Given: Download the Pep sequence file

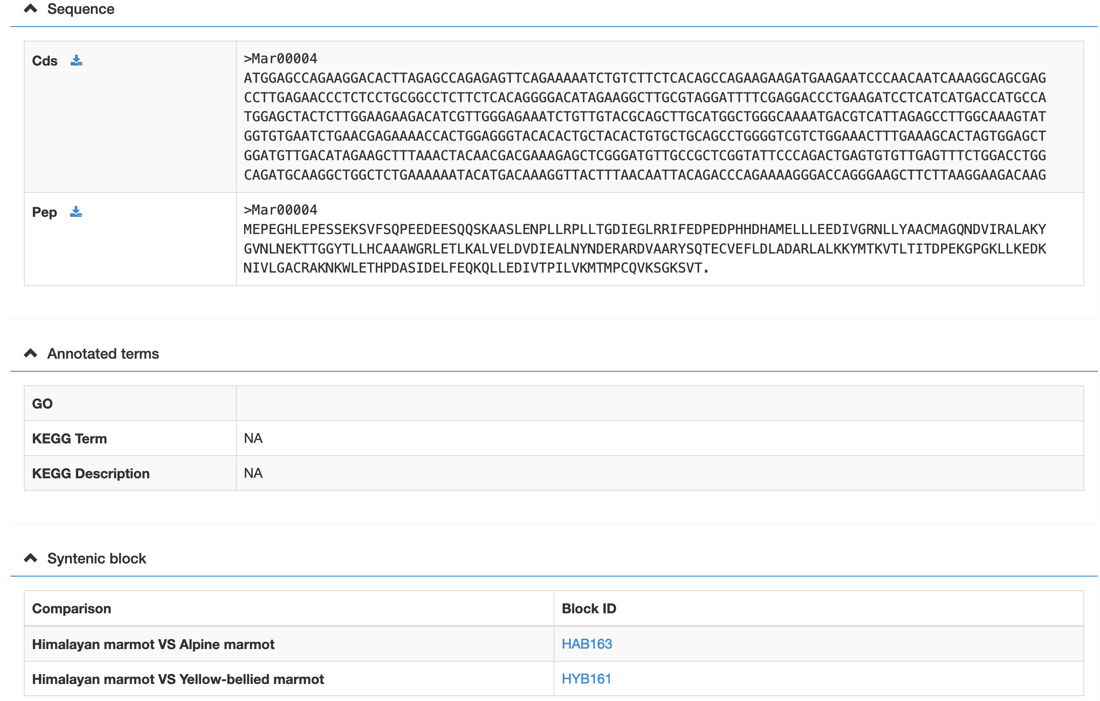Looking at the screenshot, I should (x=76, y=212).
